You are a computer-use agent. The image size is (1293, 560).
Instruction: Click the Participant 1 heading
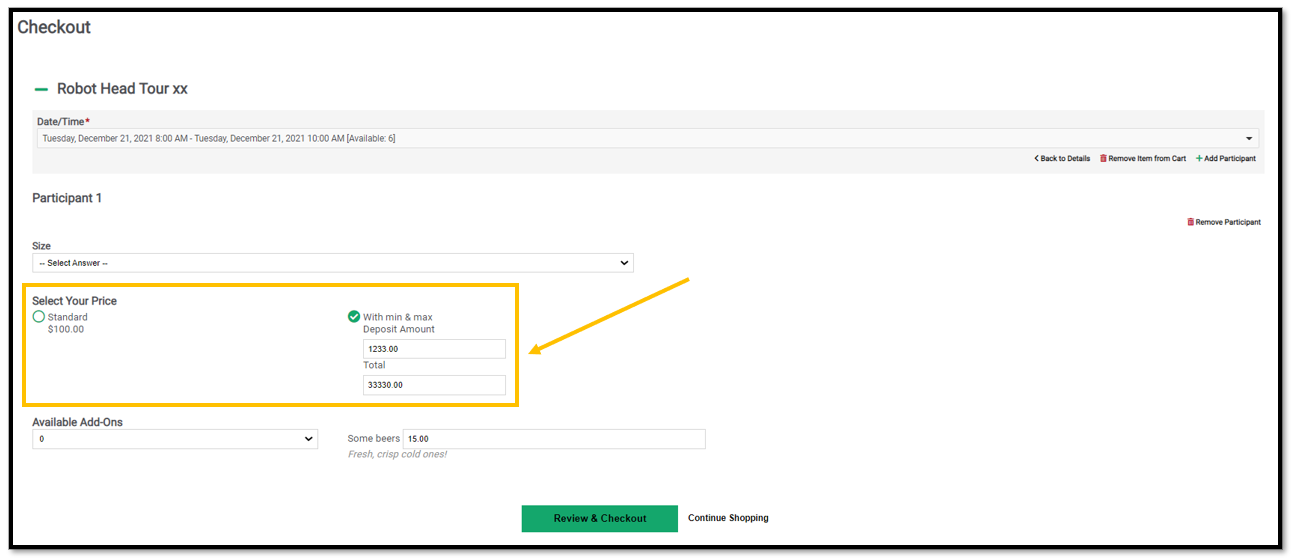point(67,198)
